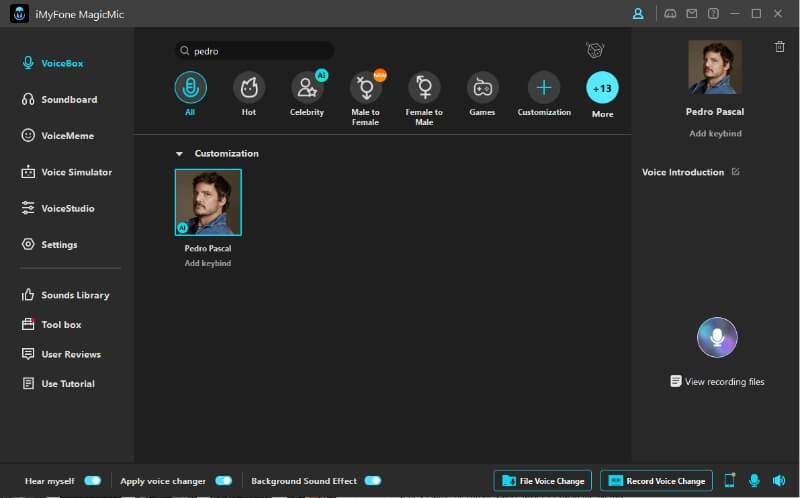The height and width of the screenshot is (498, 800).
Task: Open the help question icon
Action: (x=713, y=14)
